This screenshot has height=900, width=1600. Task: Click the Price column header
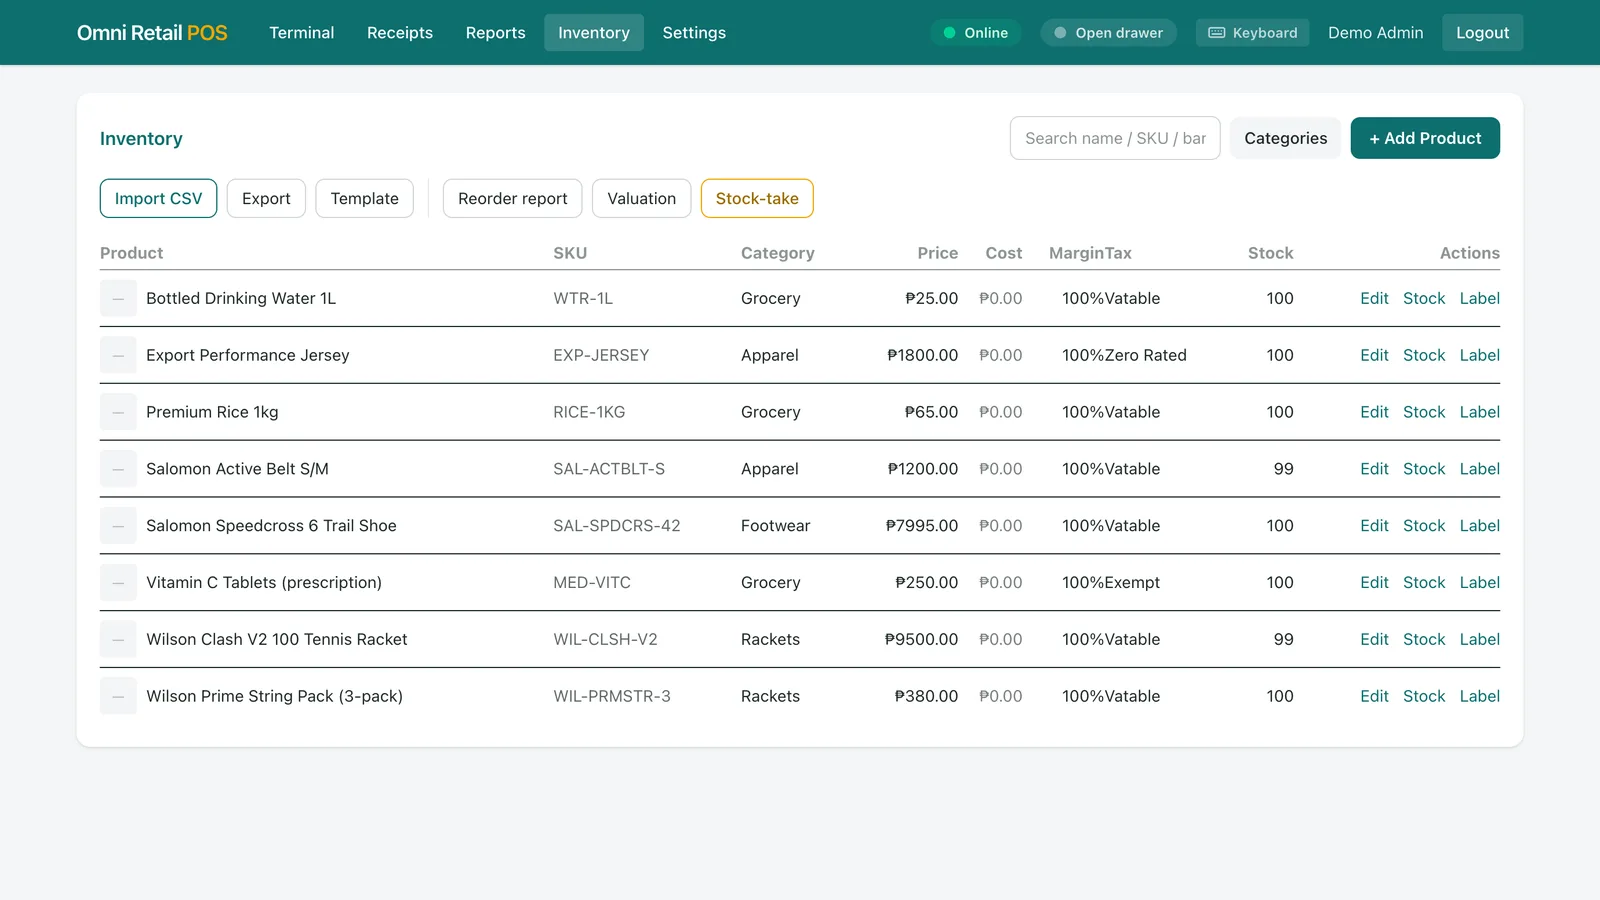pyautogui.click(x=938, y=253)
